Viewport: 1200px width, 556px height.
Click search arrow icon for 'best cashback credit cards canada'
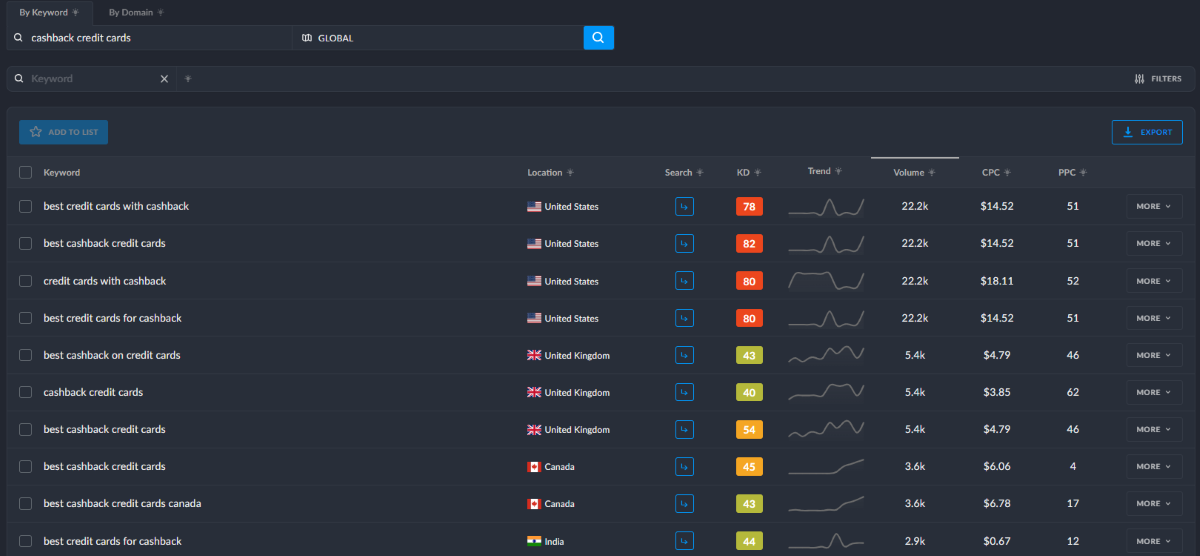point(684,504)
